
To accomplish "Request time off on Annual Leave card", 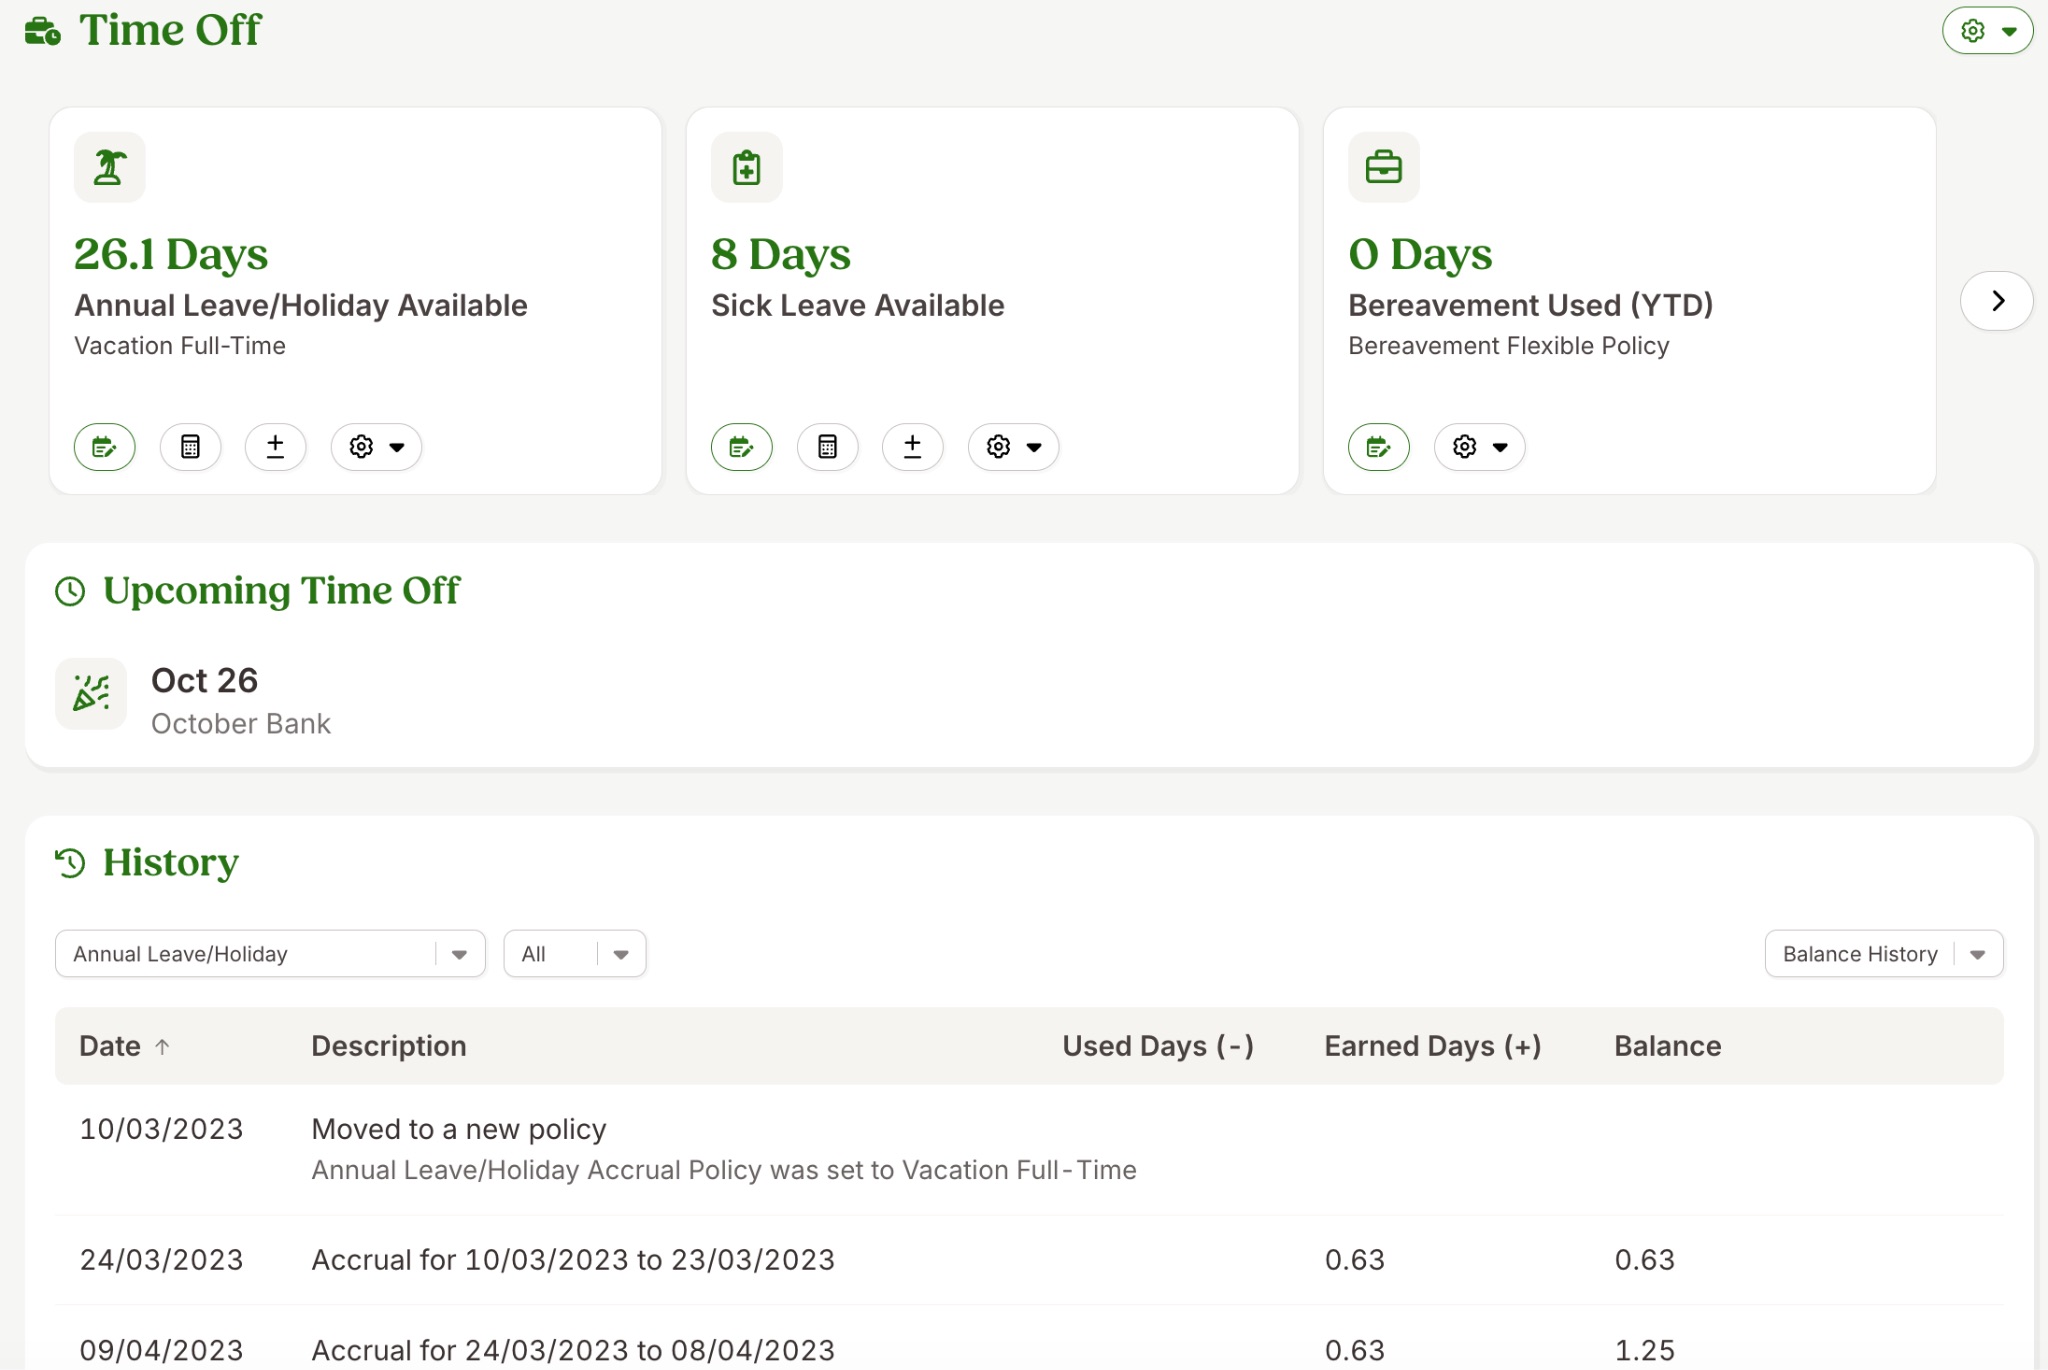I will click(105, 447).
